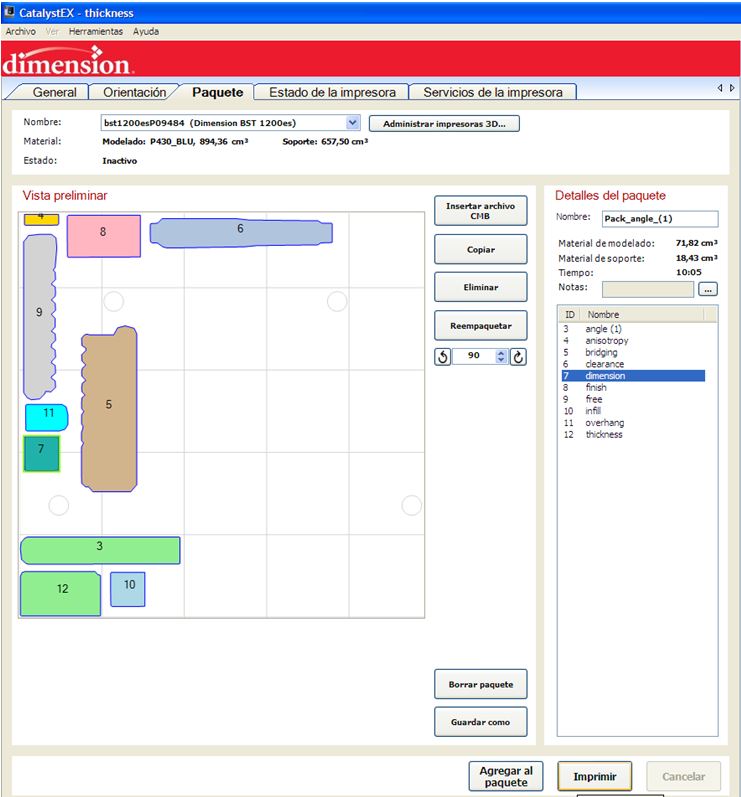Select pink part 8 in preview
Screen dimensions: 741x797
(104, 236)
